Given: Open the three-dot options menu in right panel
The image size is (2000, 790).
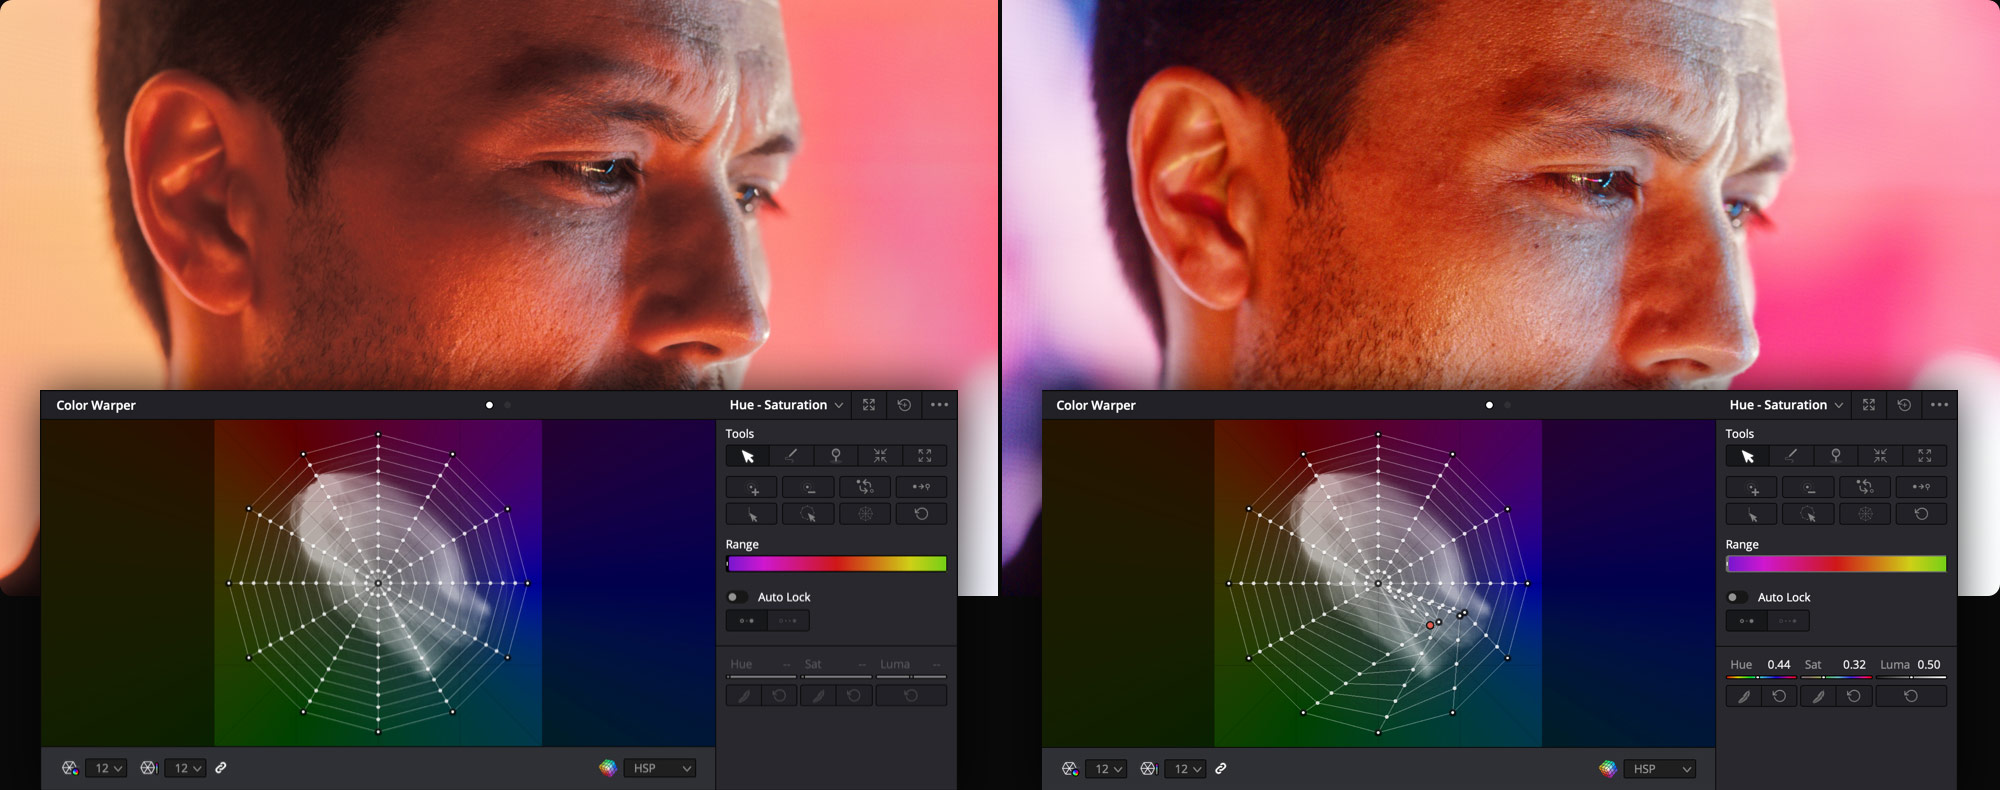Looking at the screenshot, I should 1939,405.
